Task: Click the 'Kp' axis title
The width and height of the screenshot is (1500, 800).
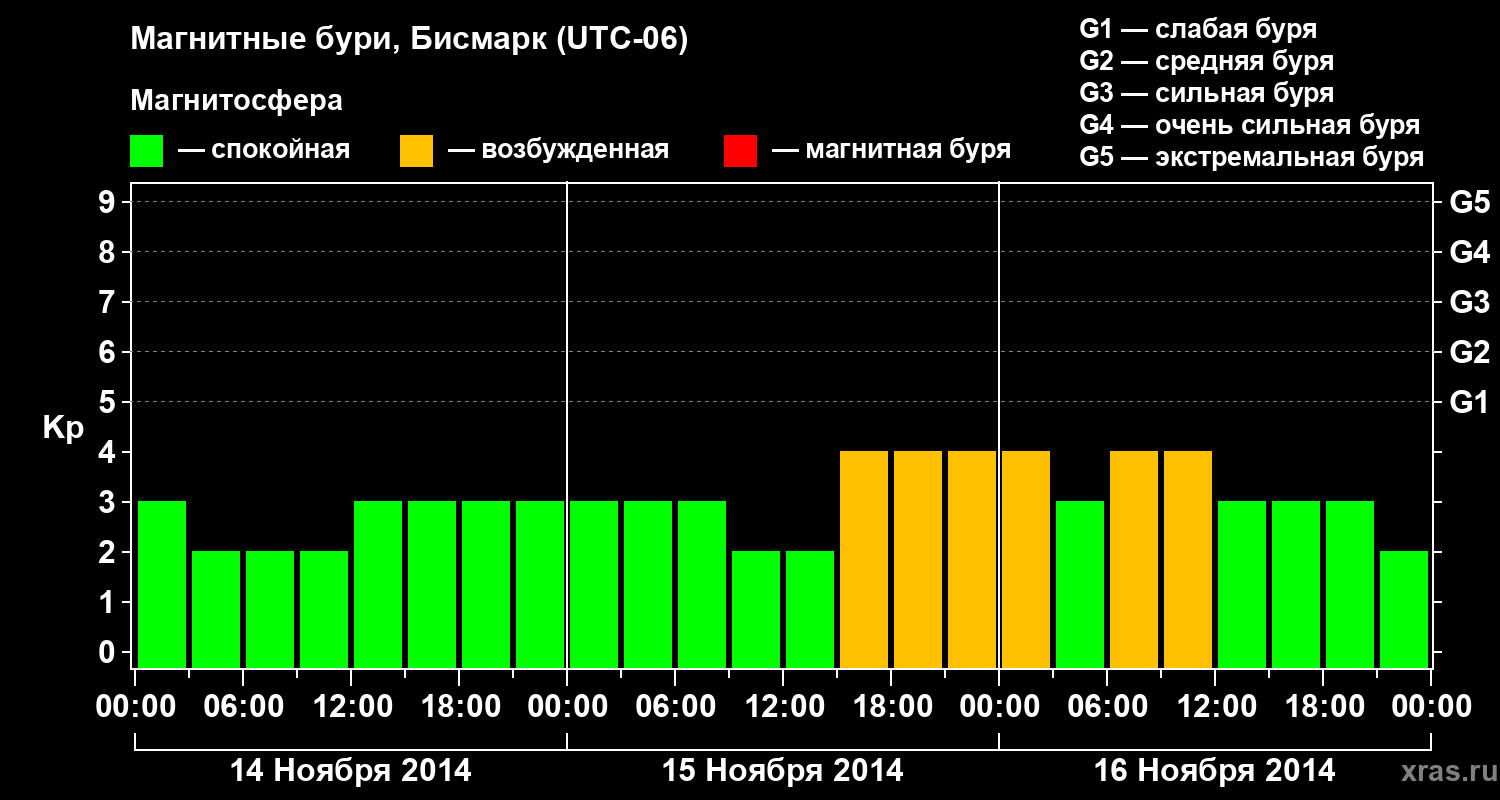Action: pos(63,428)
